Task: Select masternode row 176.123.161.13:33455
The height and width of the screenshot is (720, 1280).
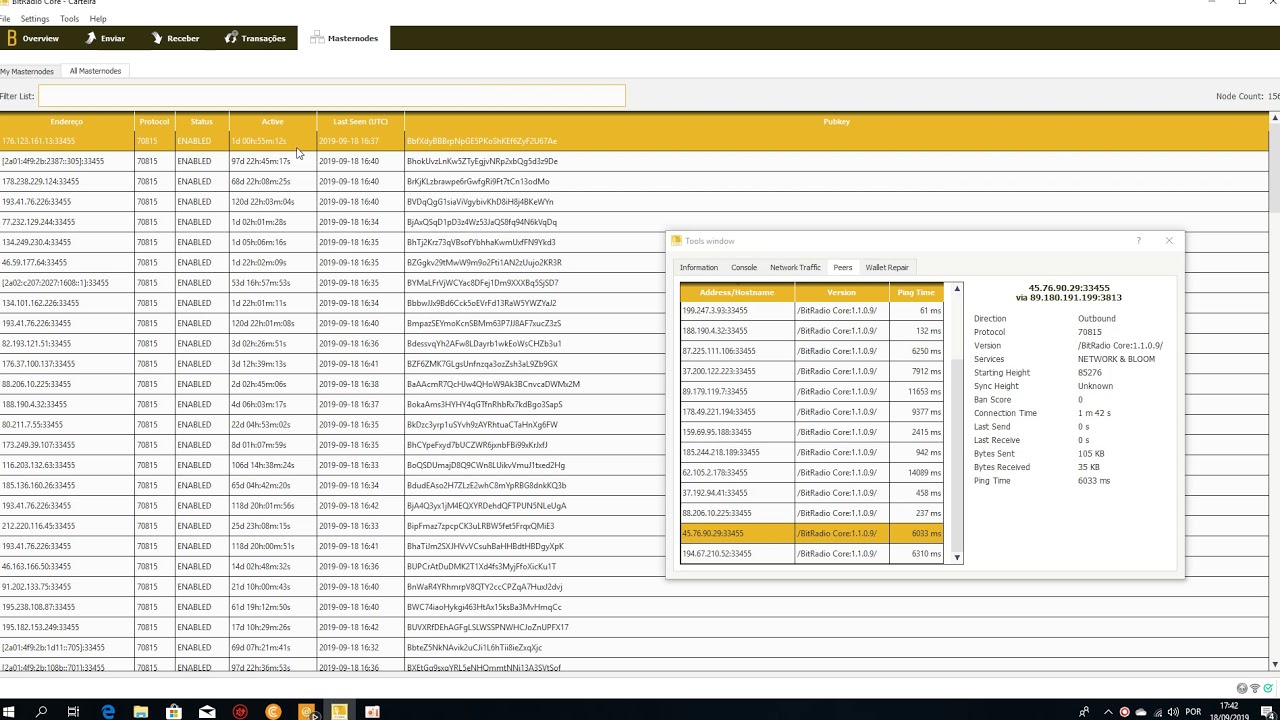Action: click(634, 141)
